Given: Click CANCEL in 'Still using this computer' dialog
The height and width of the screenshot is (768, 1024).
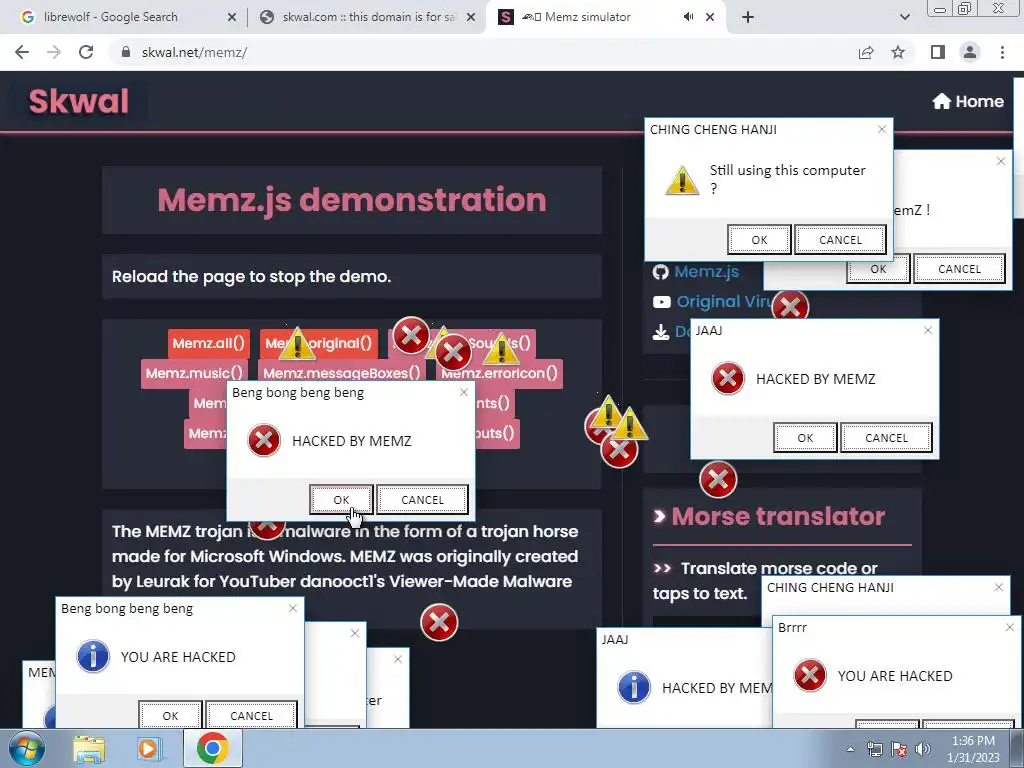Looking at the screenshot, I should (x=840, y=240).
